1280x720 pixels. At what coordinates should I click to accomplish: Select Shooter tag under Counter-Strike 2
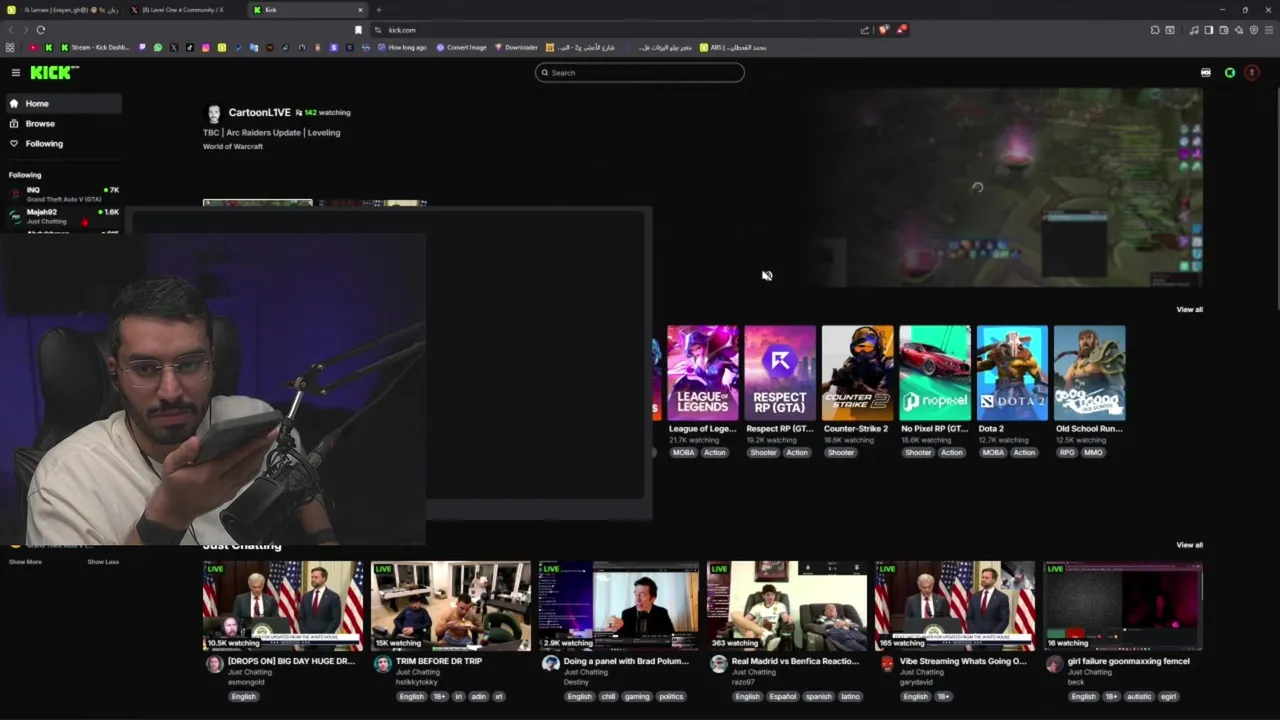(841, 453)
